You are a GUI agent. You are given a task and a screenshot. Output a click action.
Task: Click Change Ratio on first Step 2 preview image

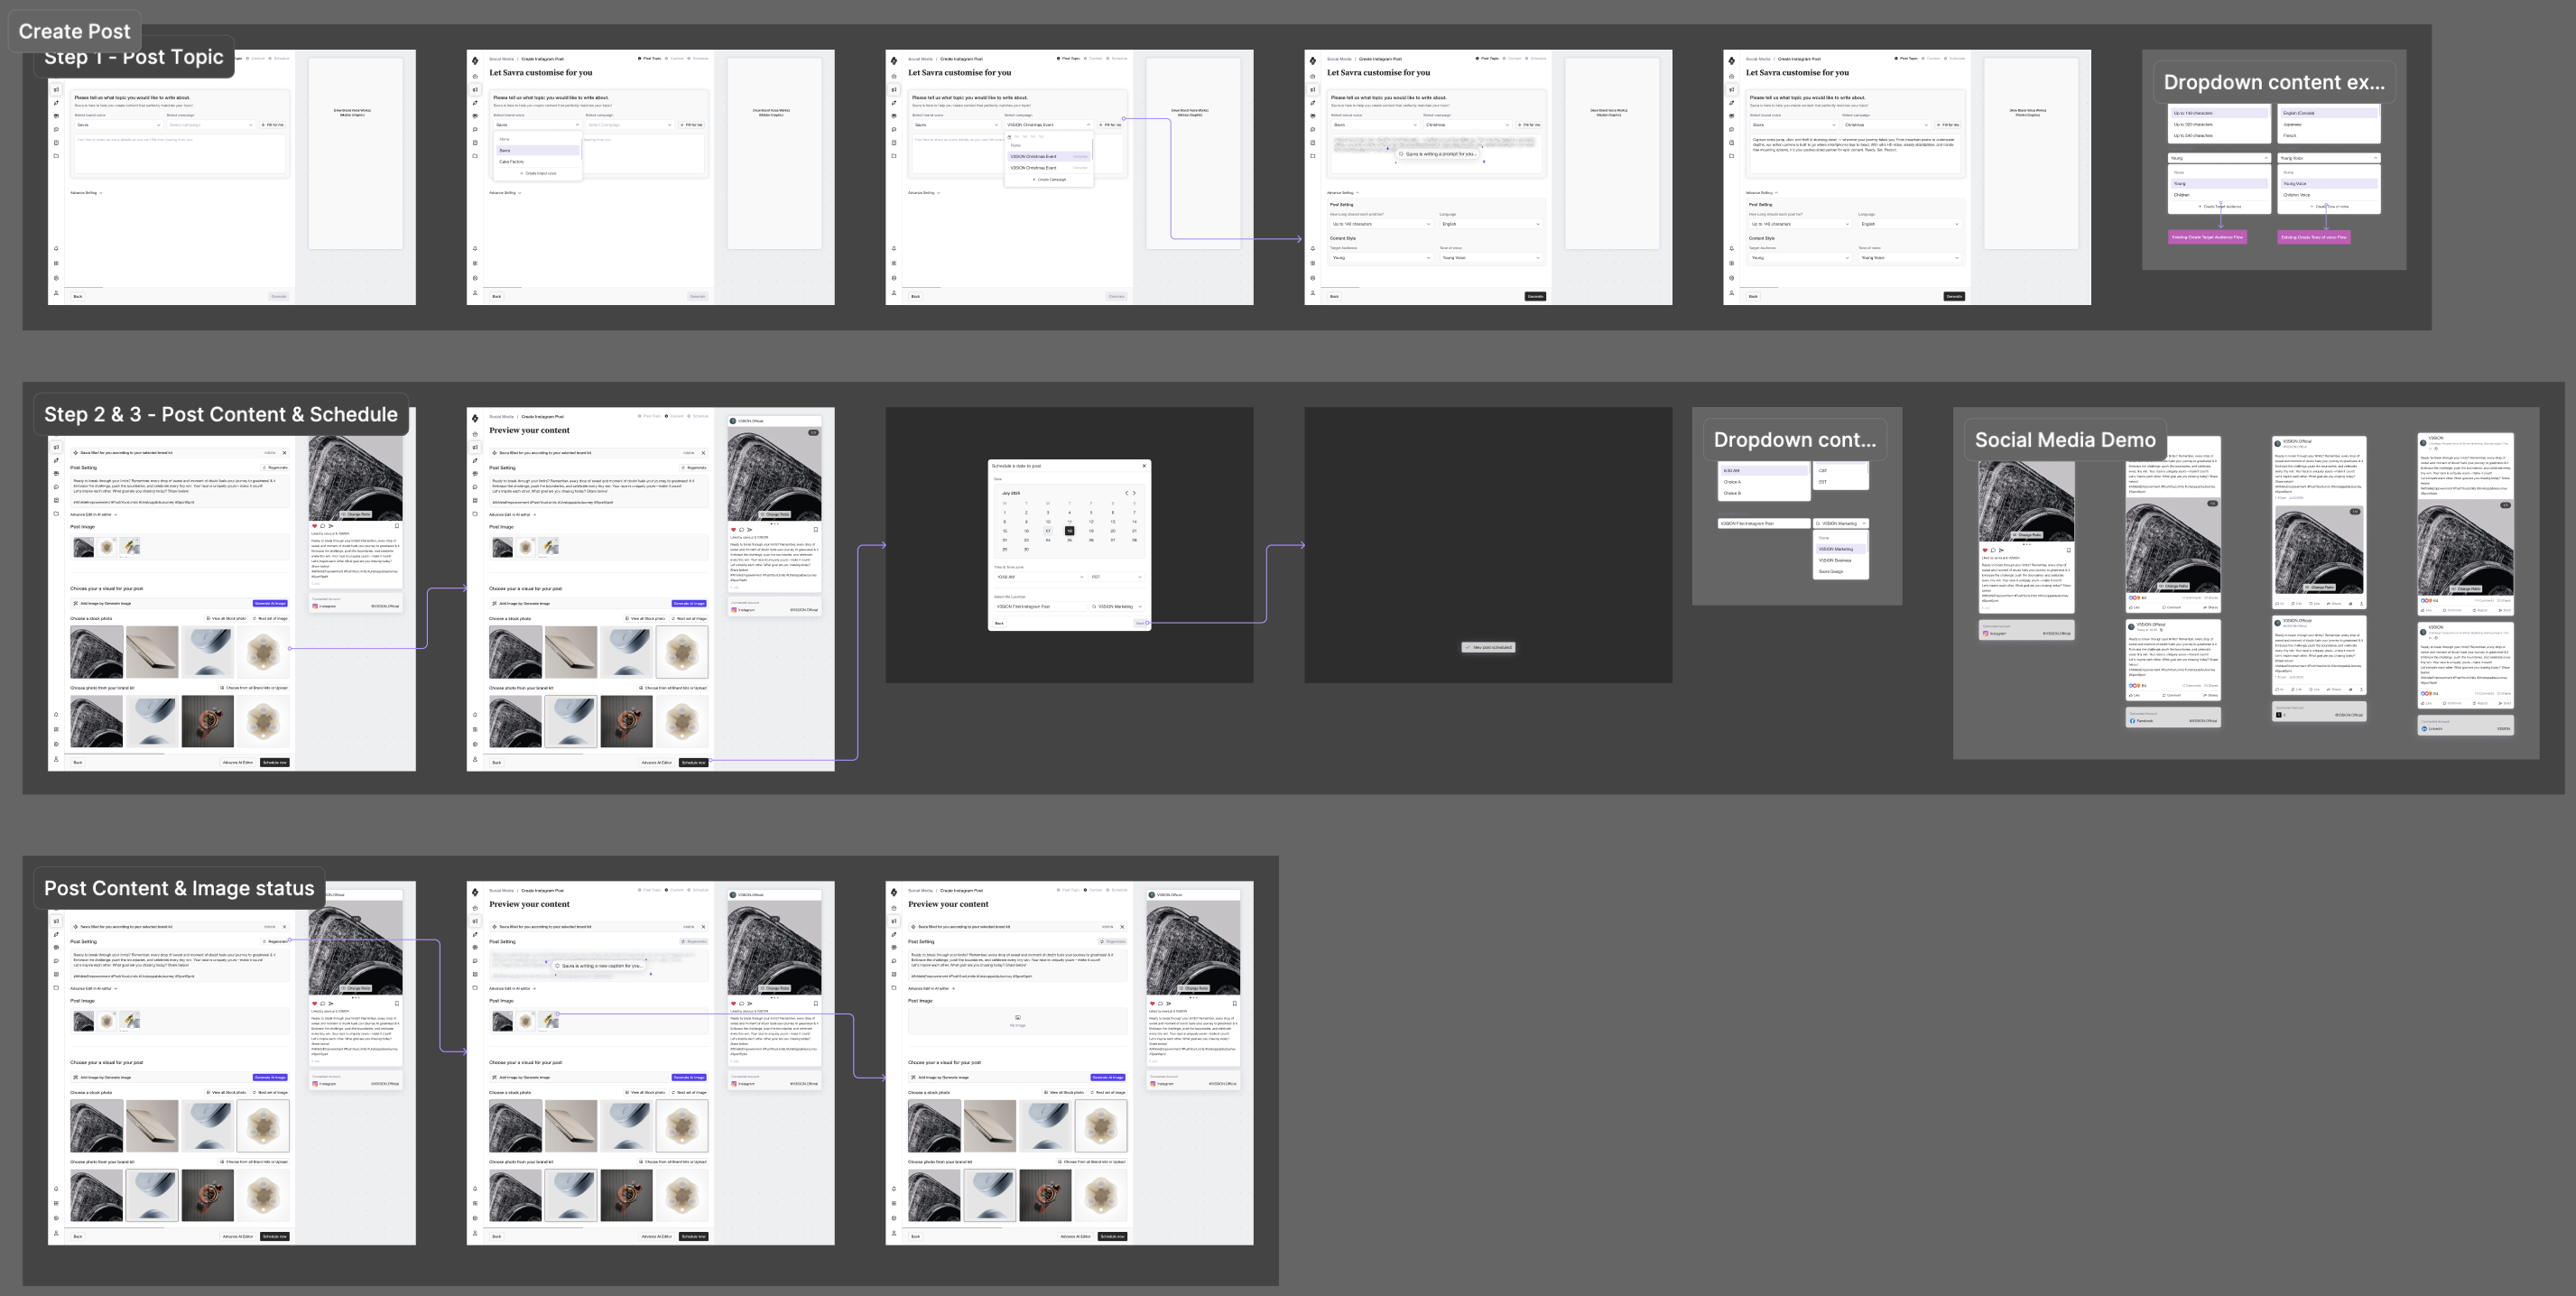coord(356,514)
